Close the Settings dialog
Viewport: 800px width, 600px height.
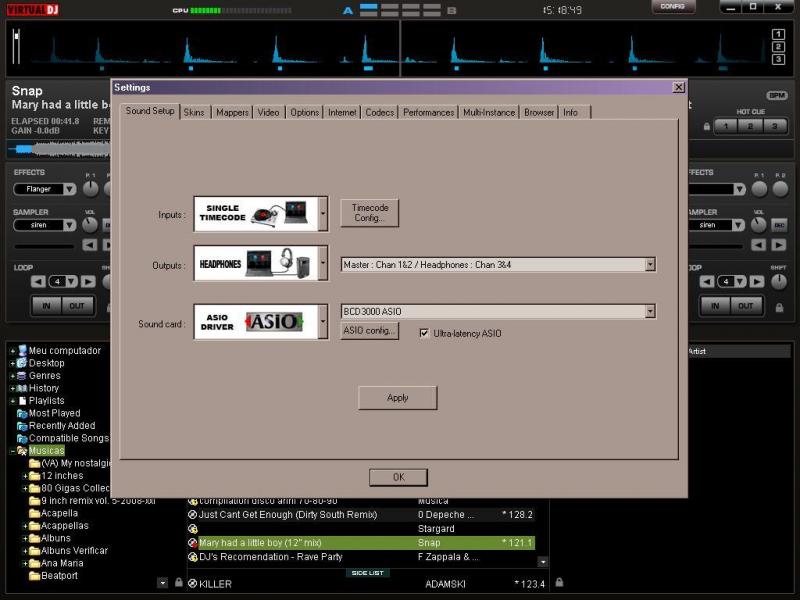678,87
